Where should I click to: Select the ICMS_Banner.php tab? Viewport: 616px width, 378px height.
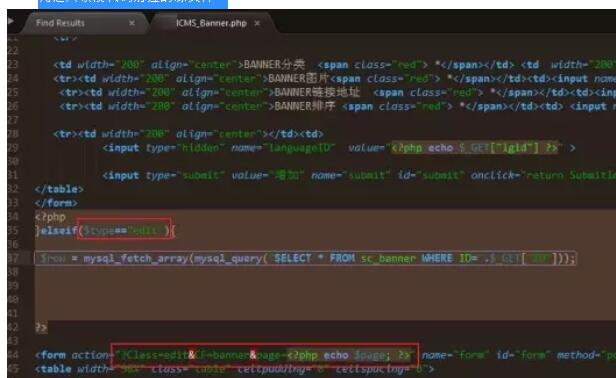(211, 23)
